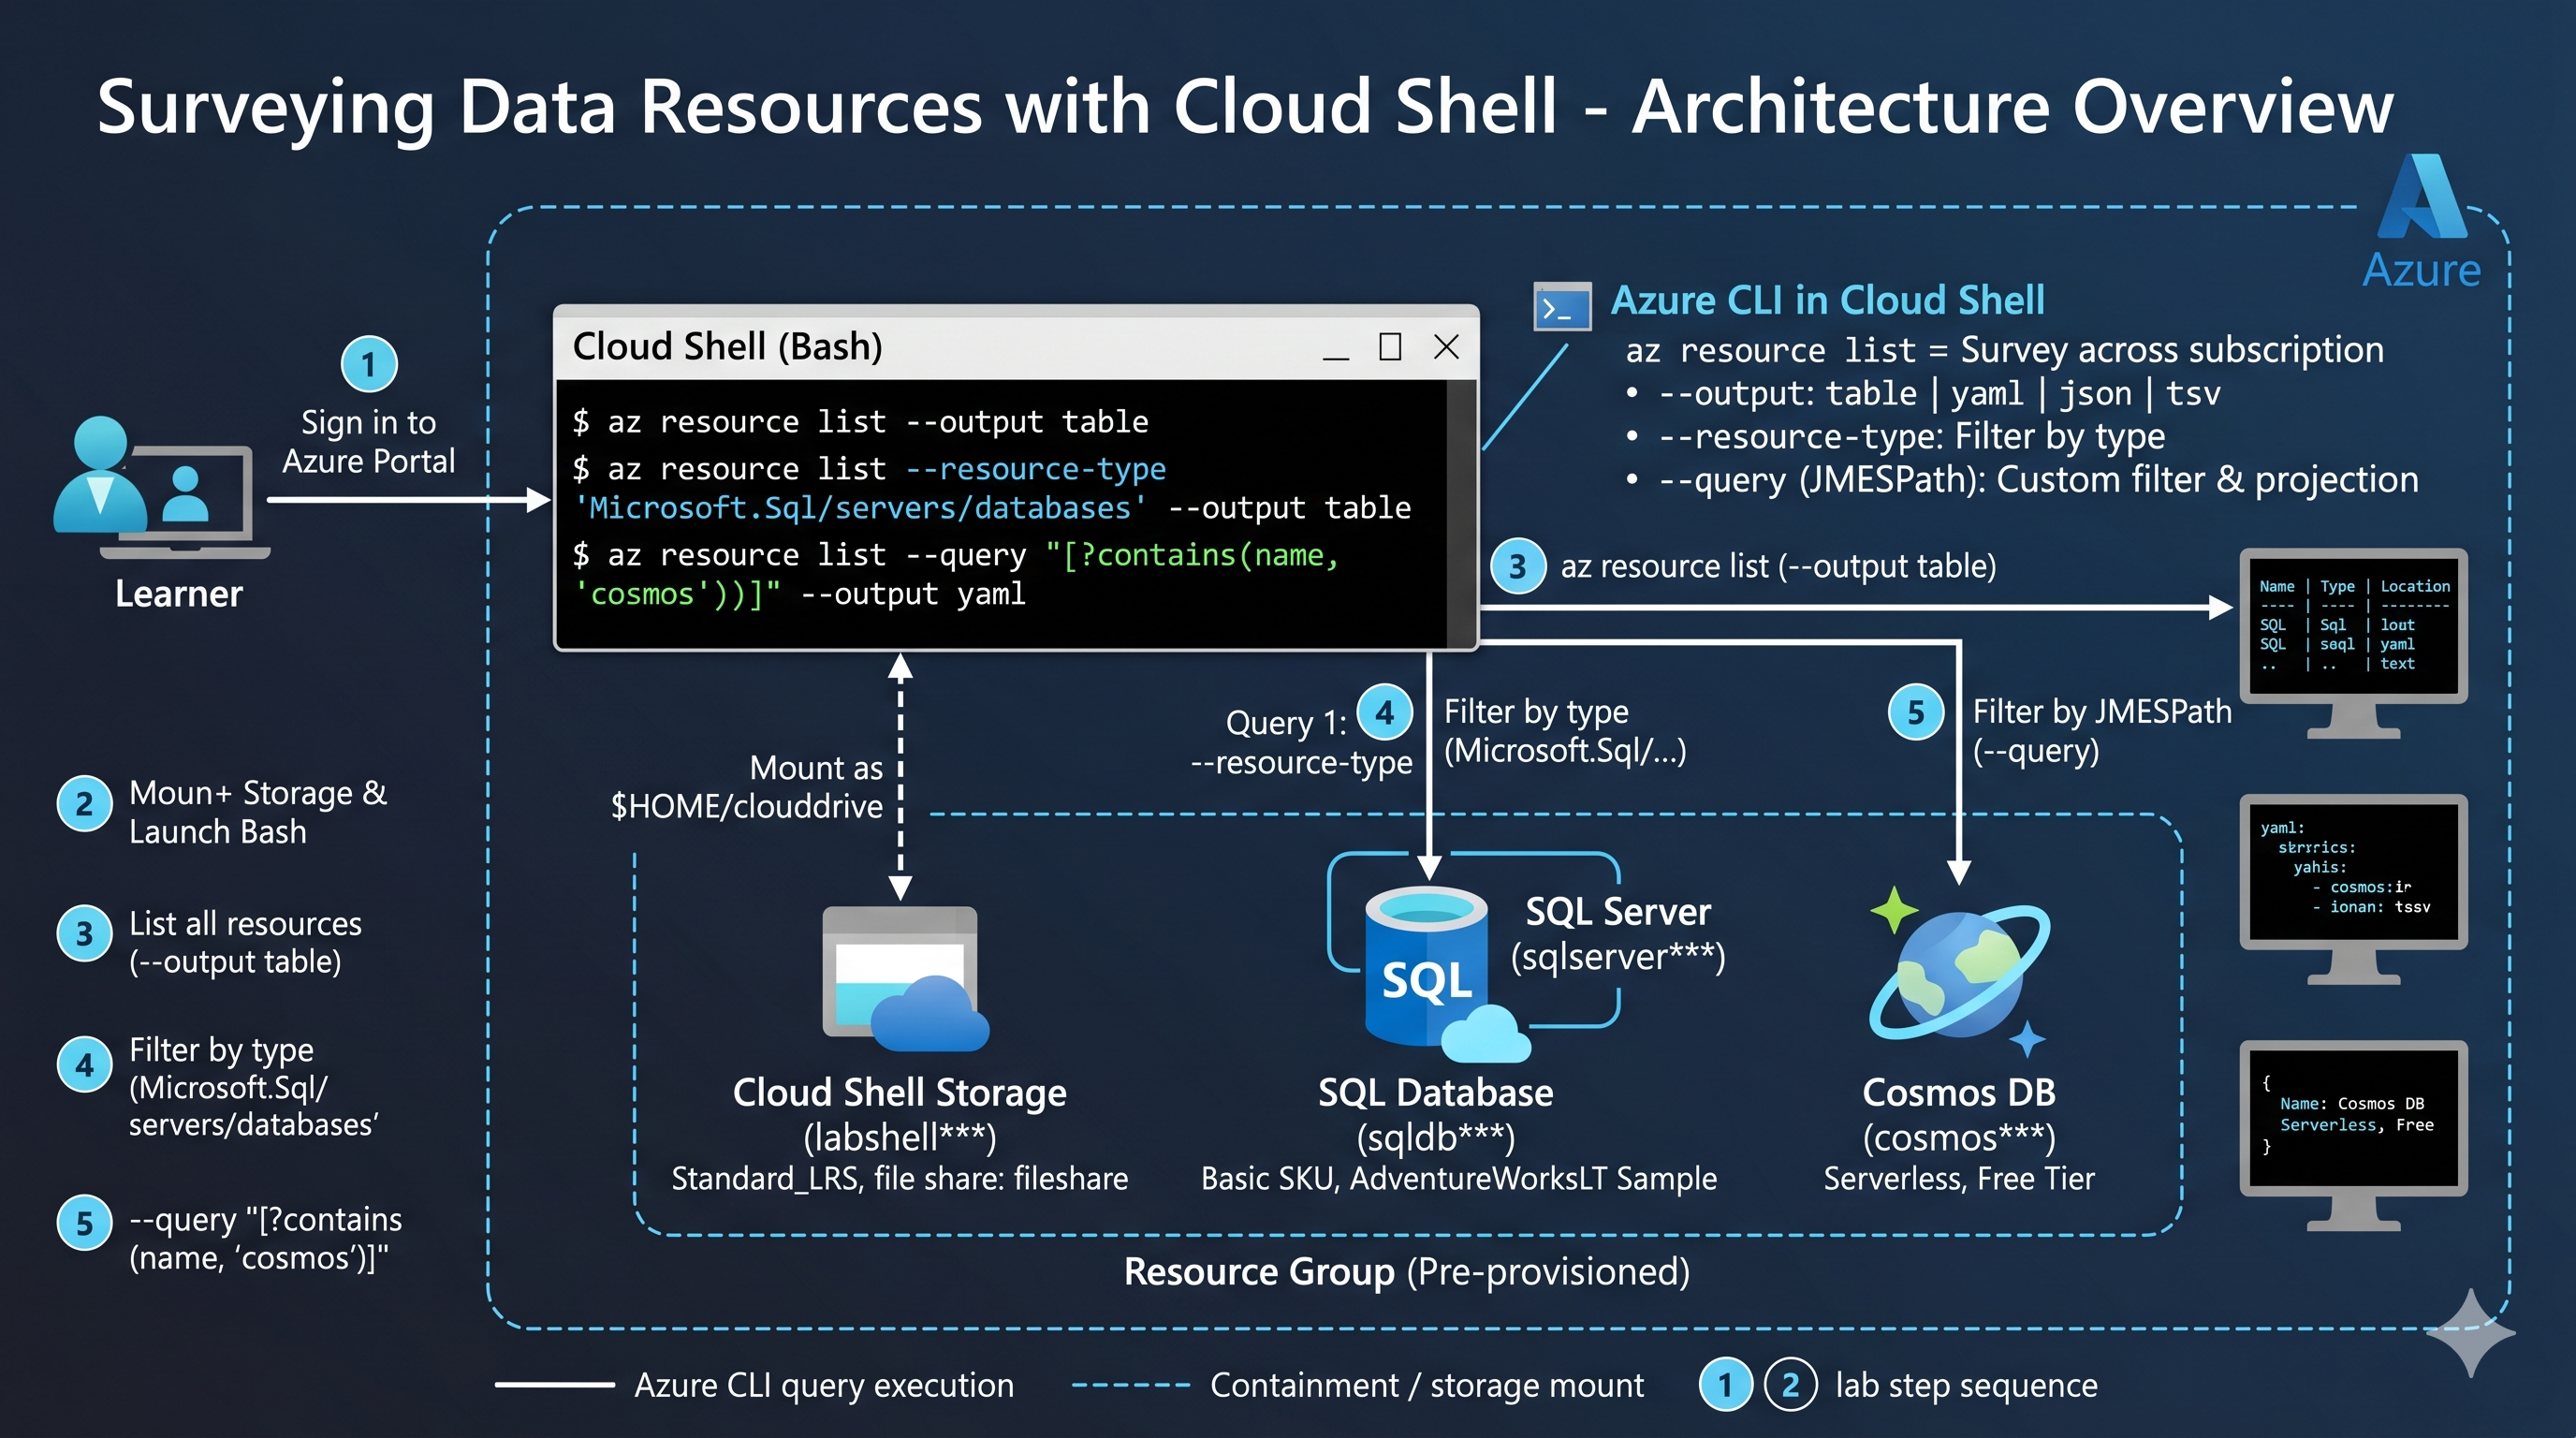Open the monitor showing the Name/Type/Location table
Image resolution: width=2576 pixels, height=1438 pixels.
(2353, 642)
